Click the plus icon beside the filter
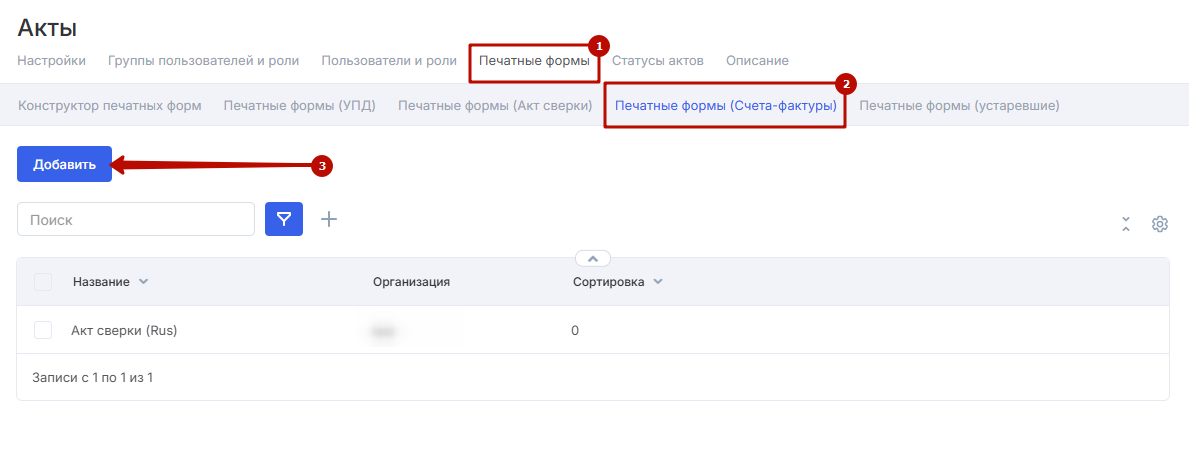 click(328, 219)
